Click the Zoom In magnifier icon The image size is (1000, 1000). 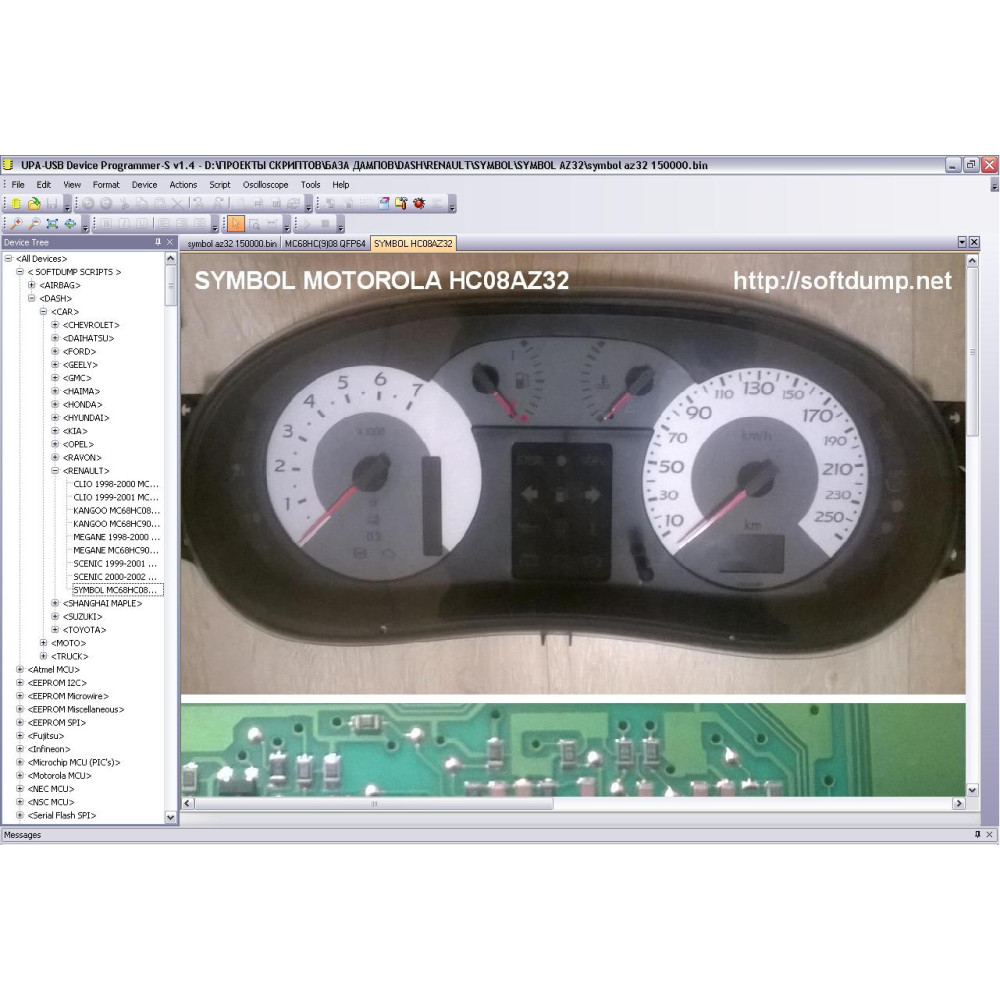(x=16, y=224)
